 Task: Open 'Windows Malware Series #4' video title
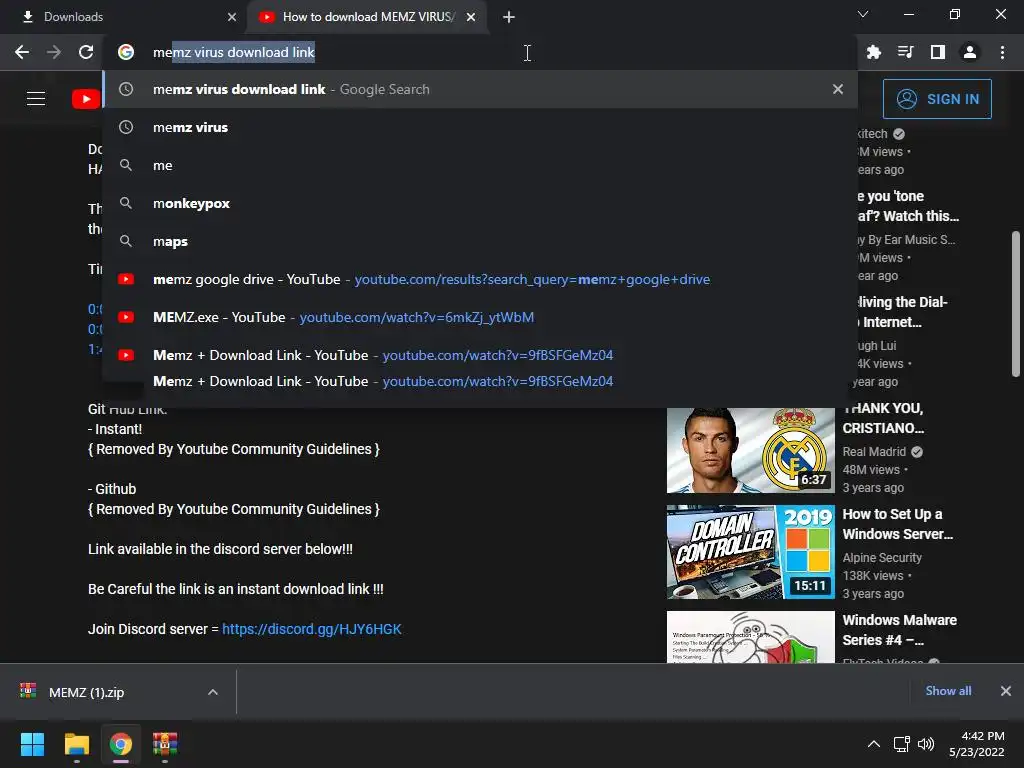point(899,630)
